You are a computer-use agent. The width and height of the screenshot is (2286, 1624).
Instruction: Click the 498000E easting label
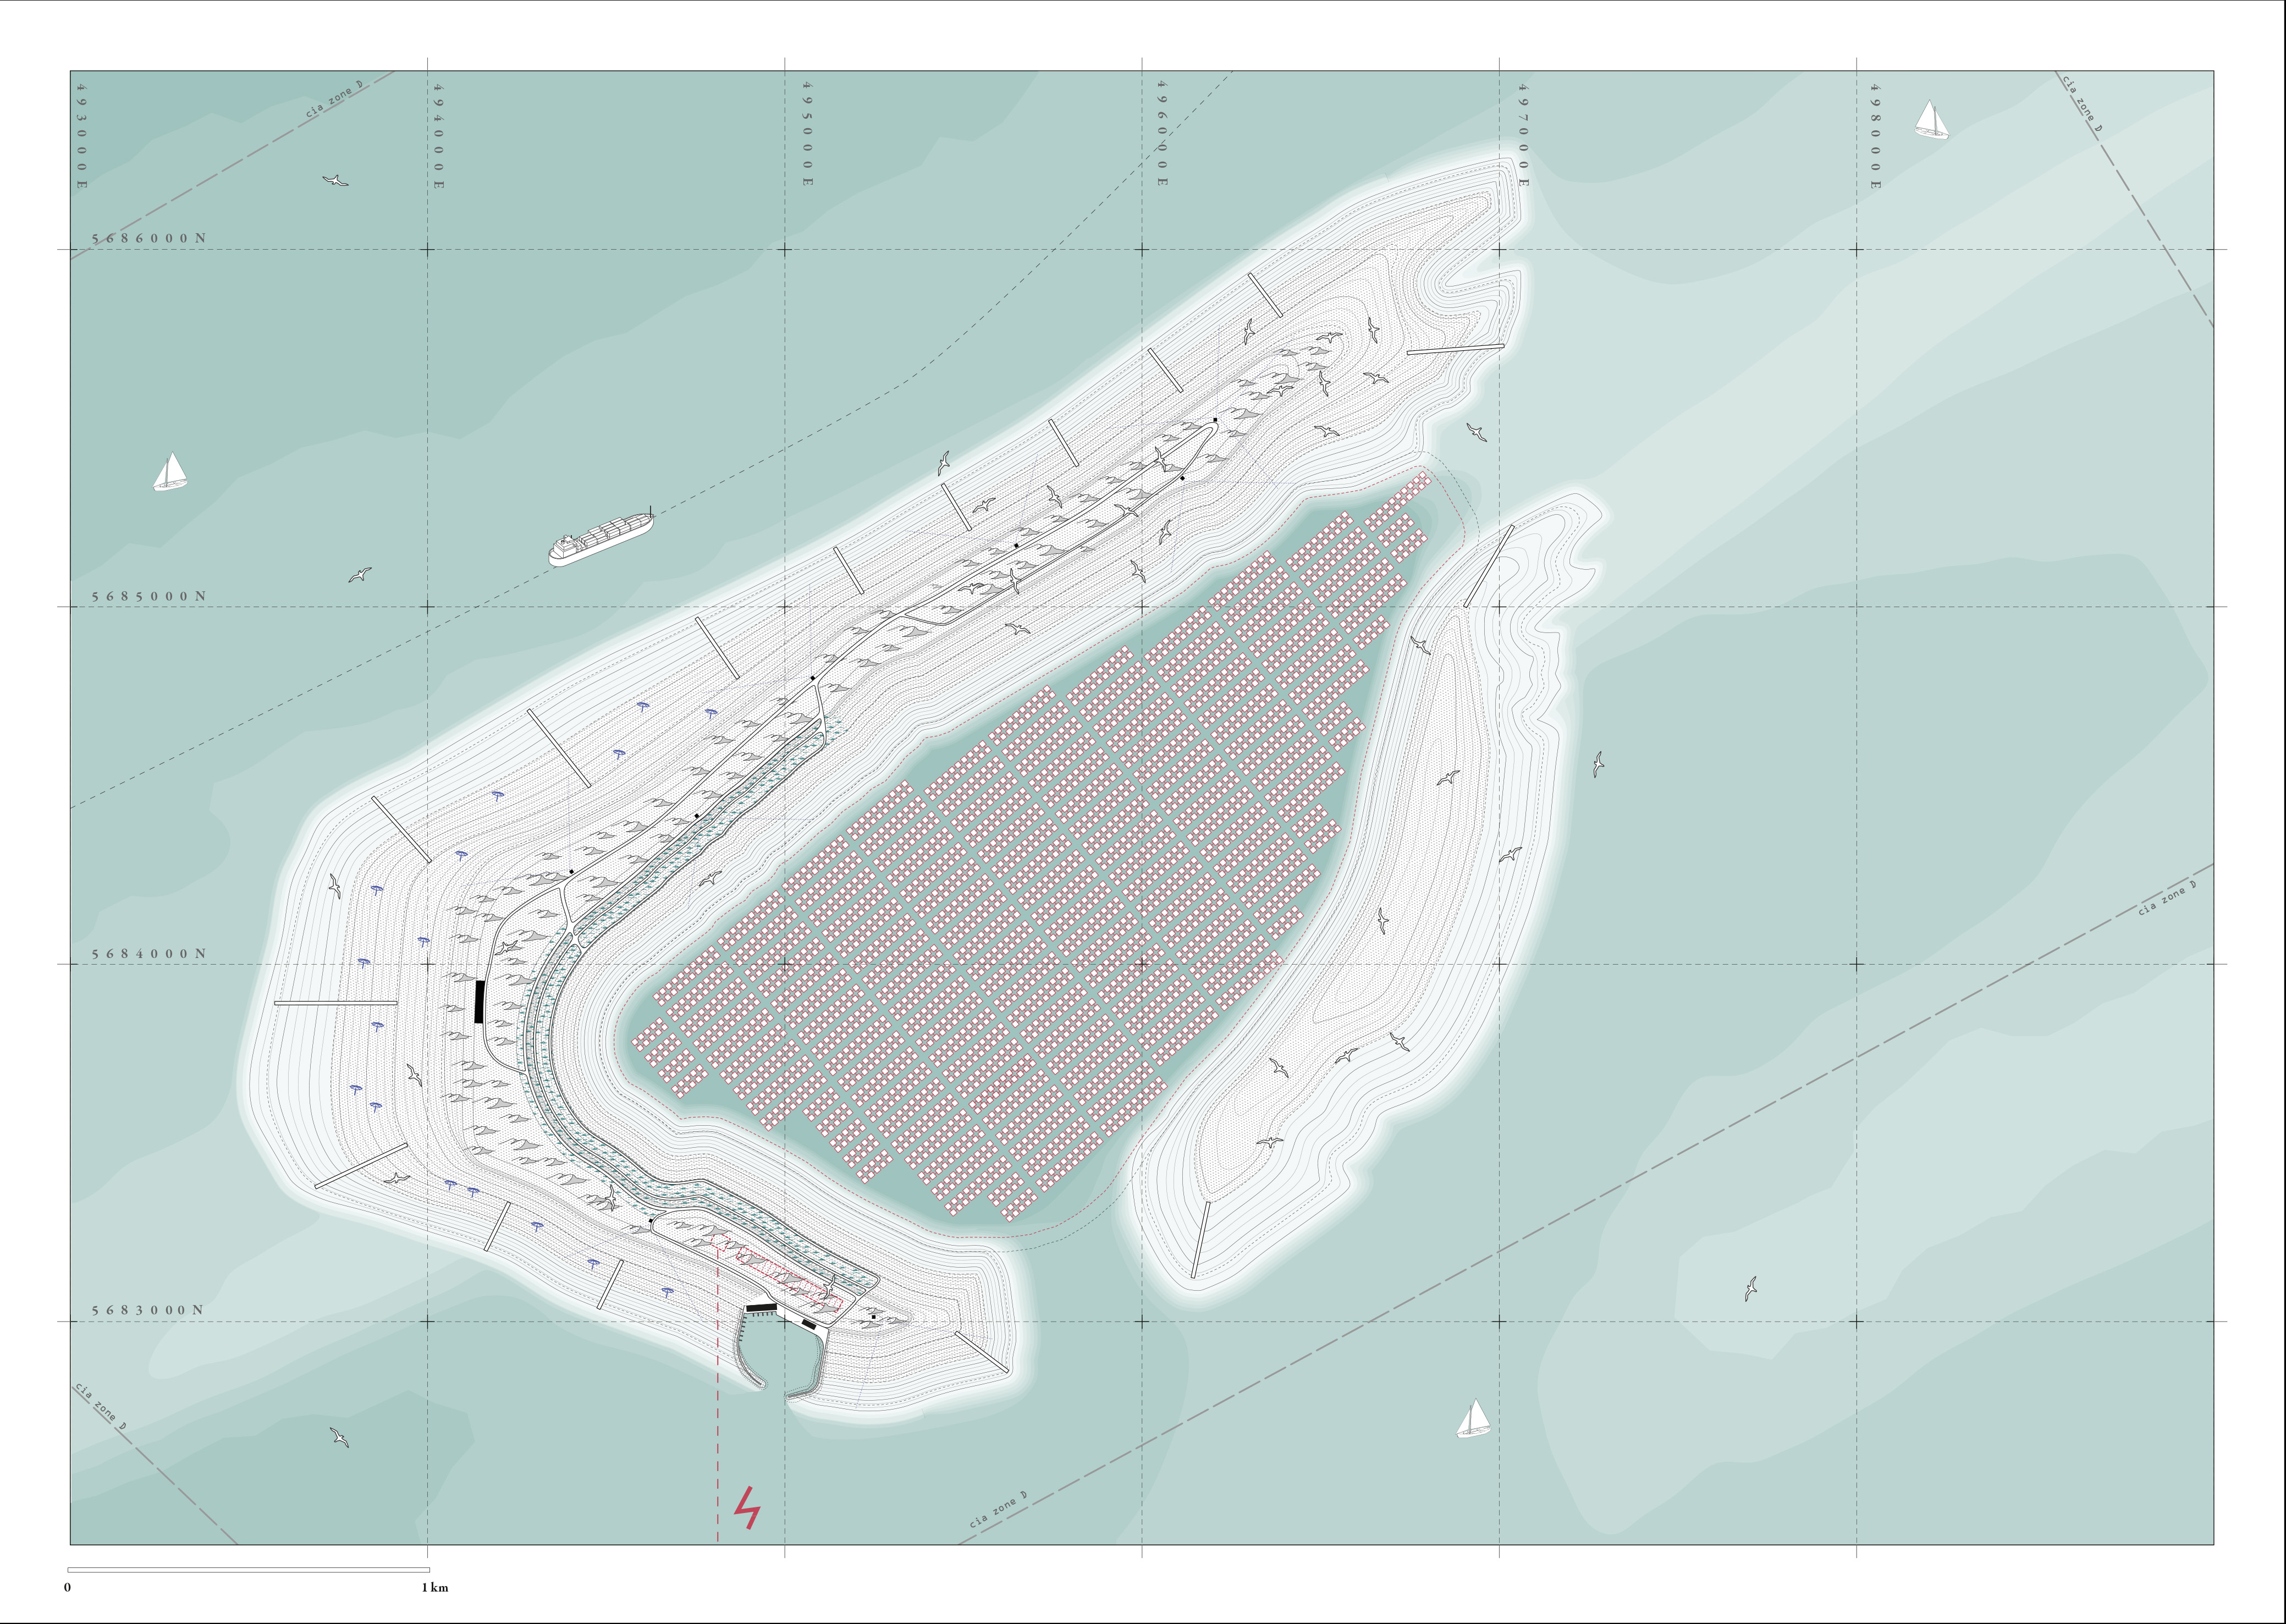[x=1875, y=136]
